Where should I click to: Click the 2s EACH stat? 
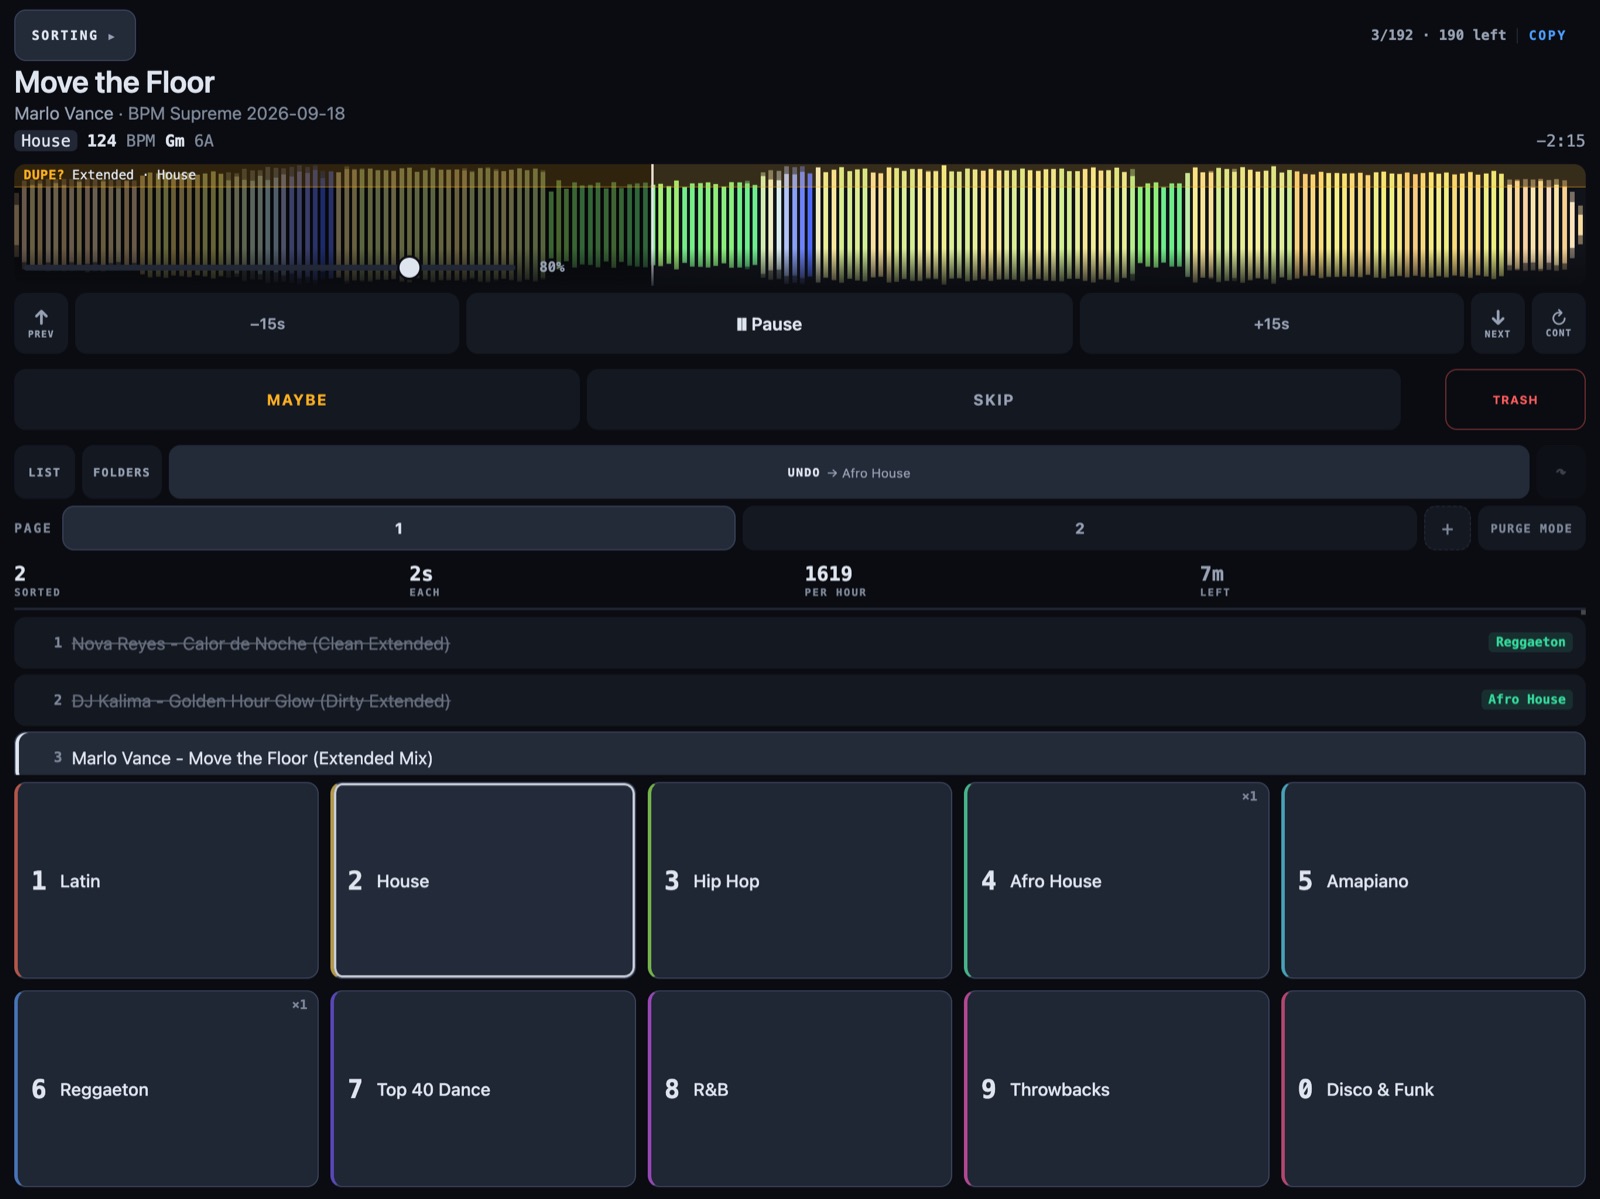pos(424,580)
